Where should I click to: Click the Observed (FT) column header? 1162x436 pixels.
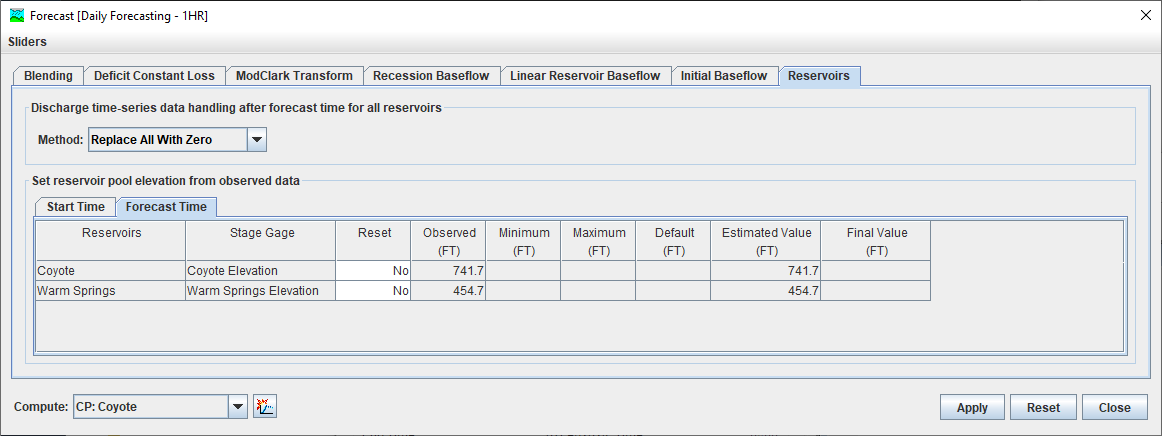point(449,241)
